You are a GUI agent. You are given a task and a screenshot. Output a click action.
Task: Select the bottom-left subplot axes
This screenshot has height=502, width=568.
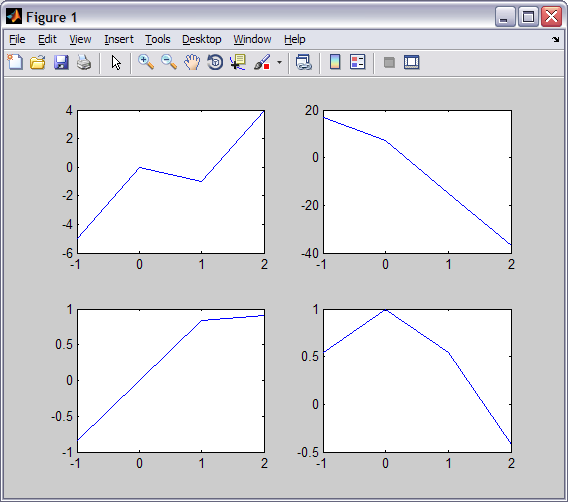pos(171,381)
